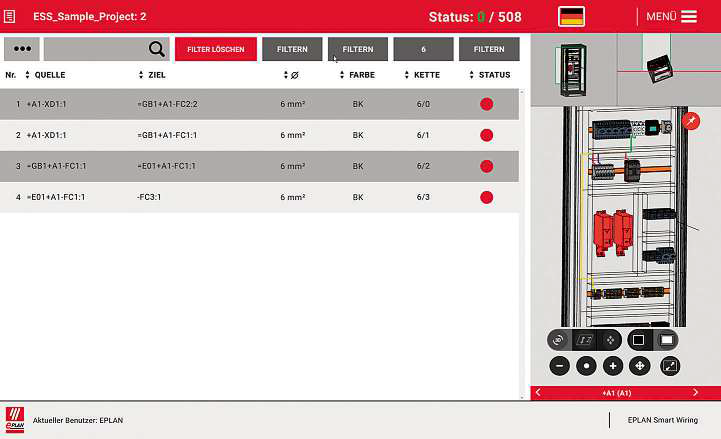
Task: Switch language via the German flag
Action: coord(572,17)
